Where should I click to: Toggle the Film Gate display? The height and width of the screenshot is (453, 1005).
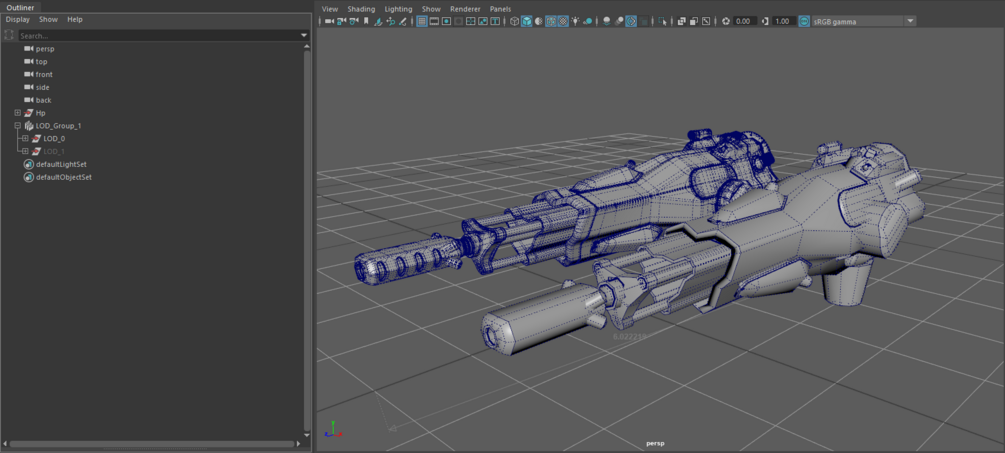tap(434, 21)
